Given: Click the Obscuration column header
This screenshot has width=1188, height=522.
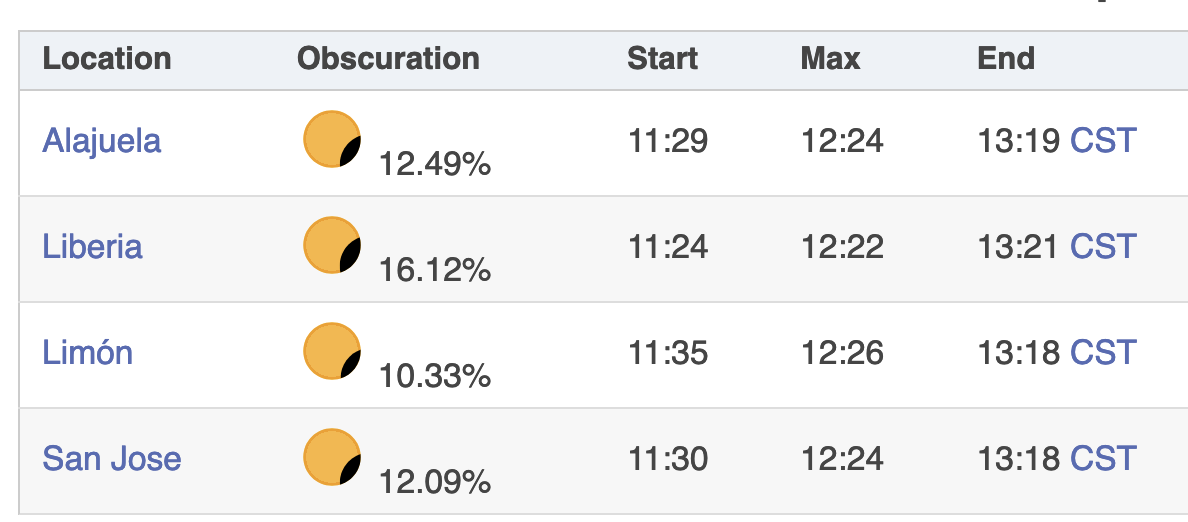Looking at the screenshot, I should (x=388, y=59).
